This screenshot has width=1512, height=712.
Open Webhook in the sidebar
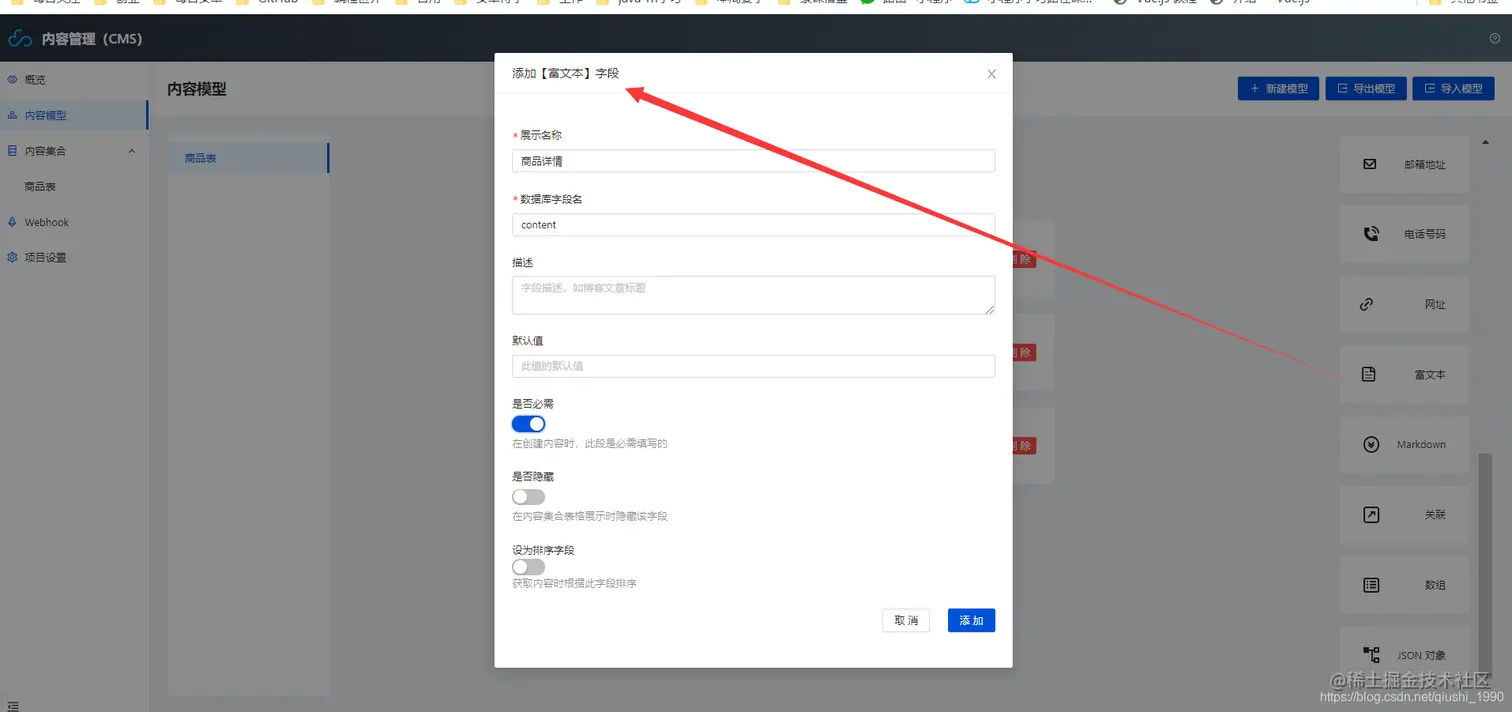(x=74, y=222)
